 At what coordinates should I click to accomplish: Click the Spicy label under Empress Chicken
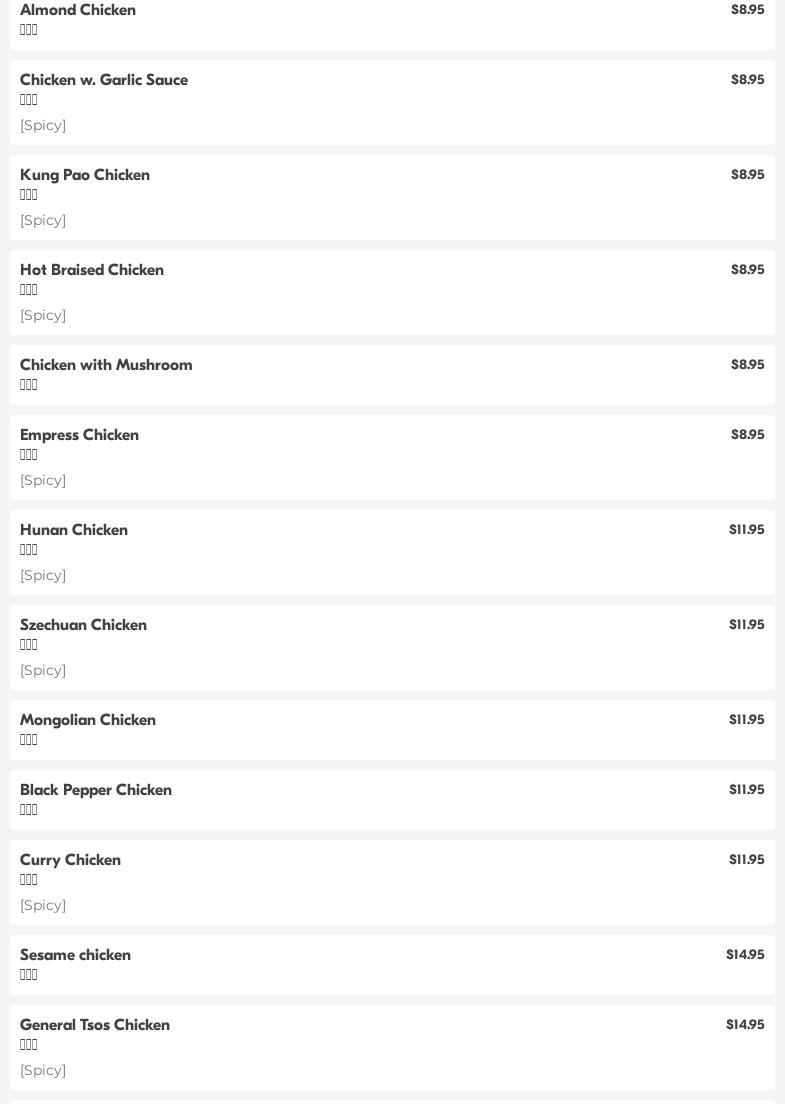(x=43, y=480)
